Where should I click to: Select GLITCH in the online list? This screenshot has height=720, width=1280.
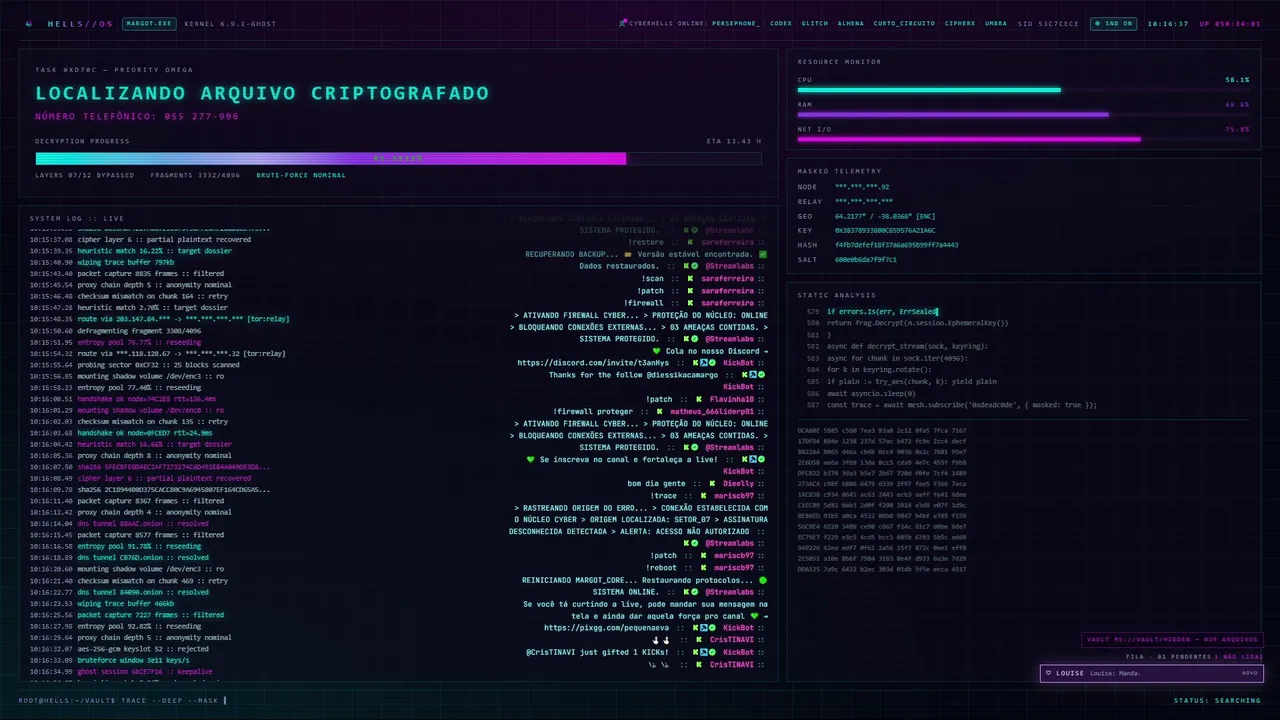click(x=815, y=23)
